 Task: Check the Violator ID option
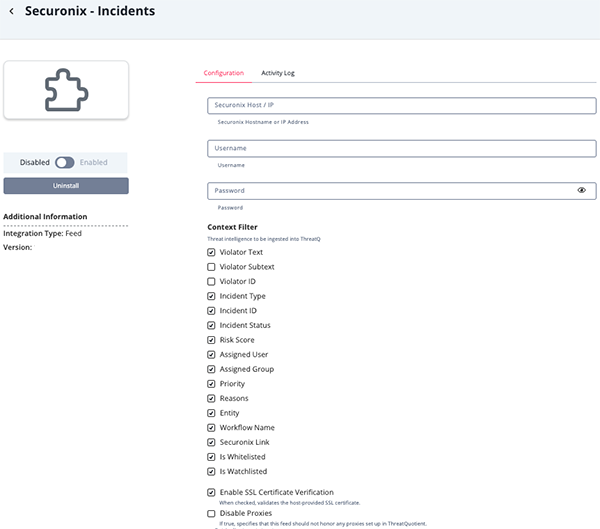(211, 281)
